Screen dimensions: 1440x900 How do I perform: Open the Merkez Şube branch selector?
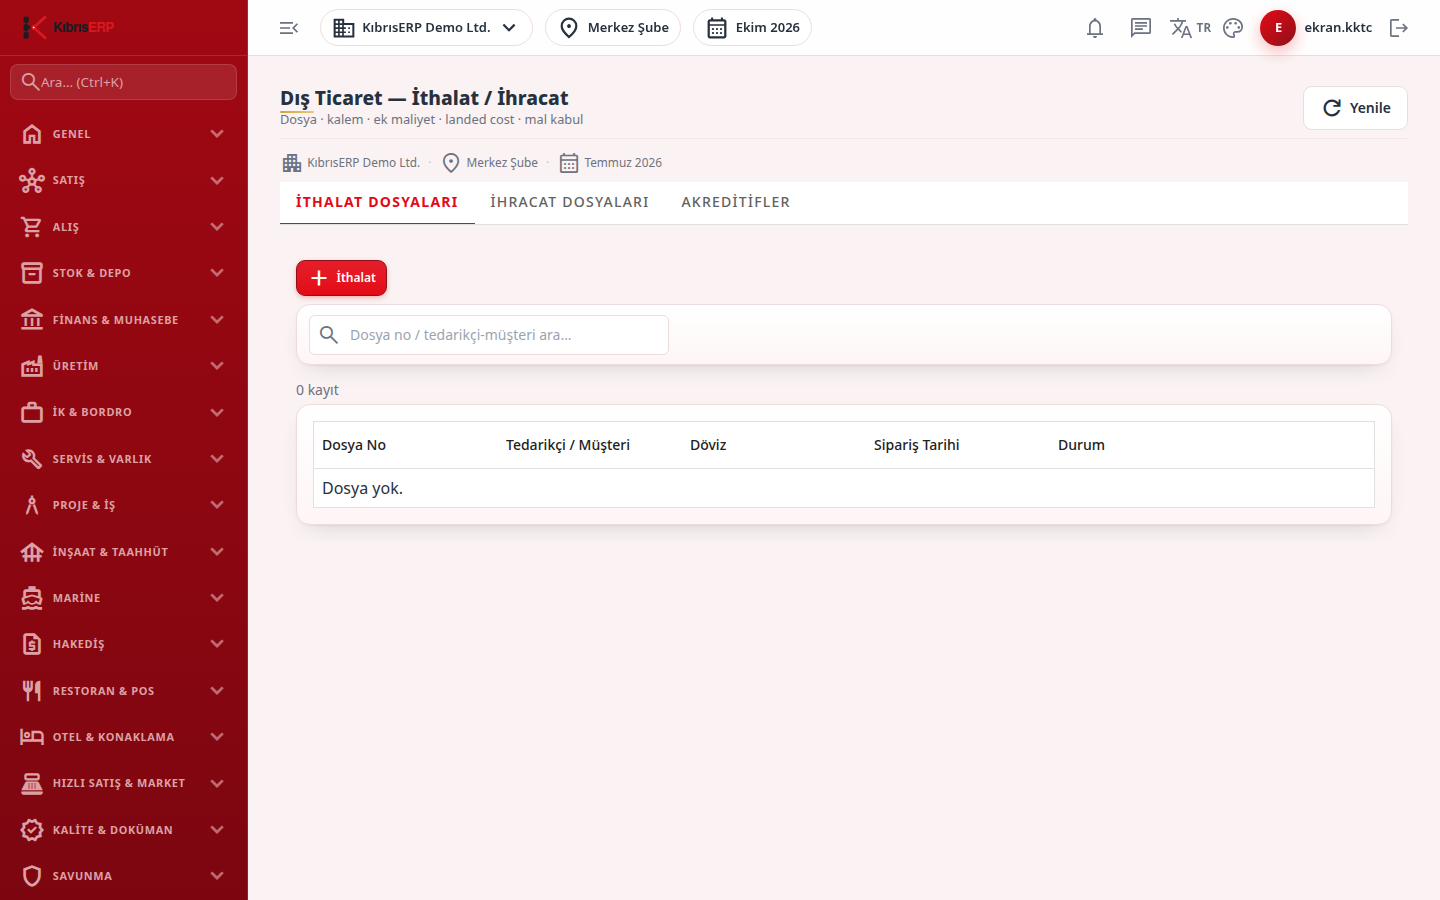coord(613,28)
